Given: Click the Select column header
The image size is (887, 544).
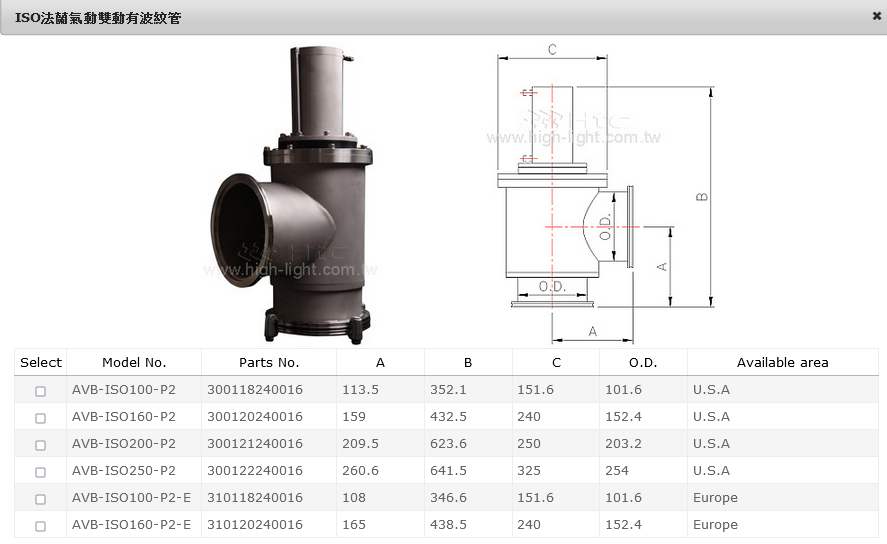Looking at the screenshot, I should [x=41, y=362].
